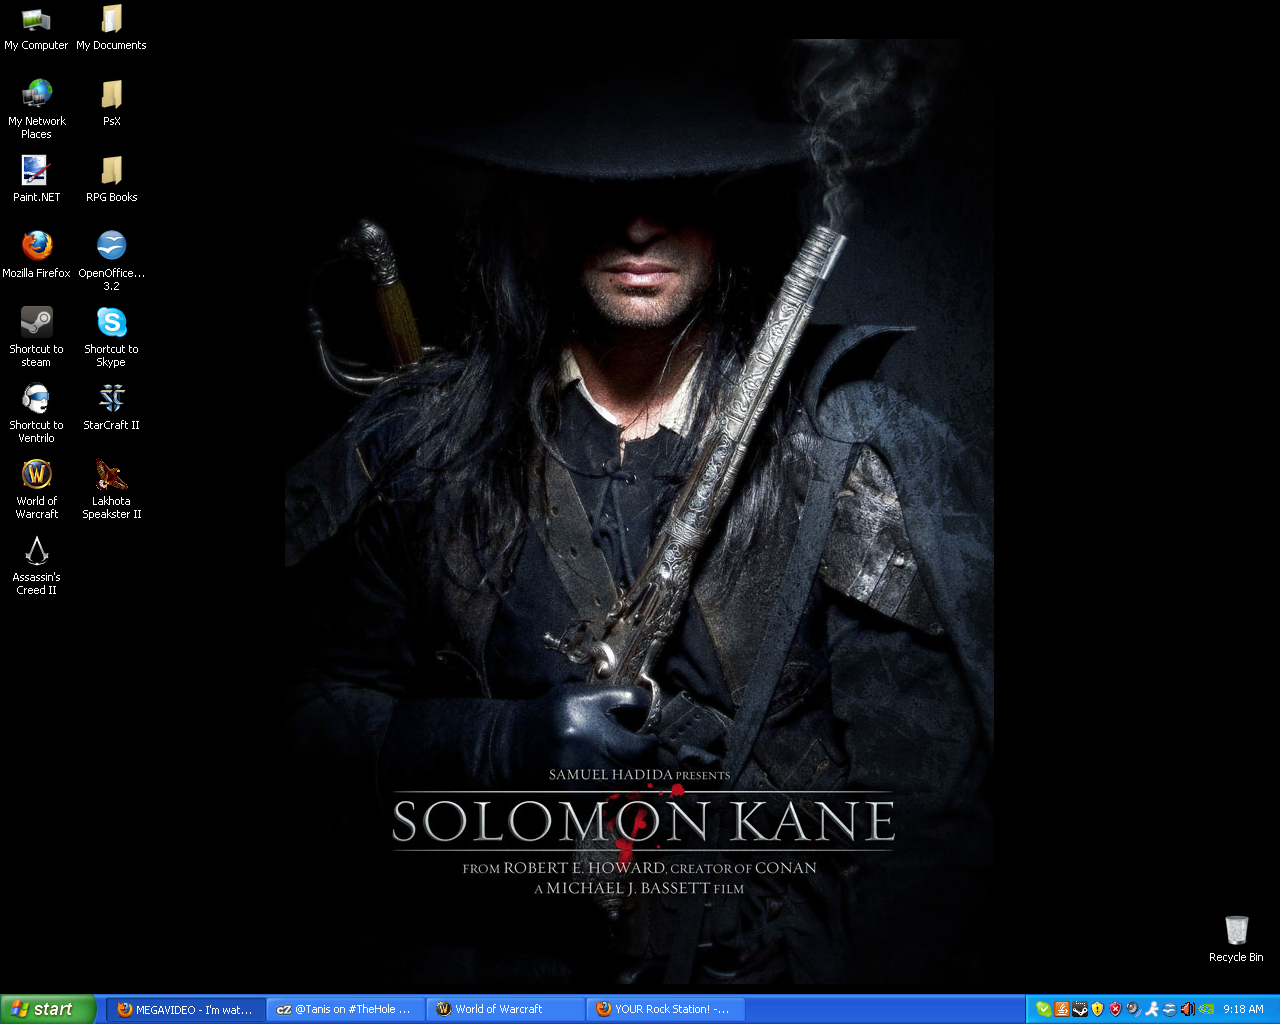
Task: Click the green Skype tray icon
Action: pyautogui.click(x=1044, y=1009)
